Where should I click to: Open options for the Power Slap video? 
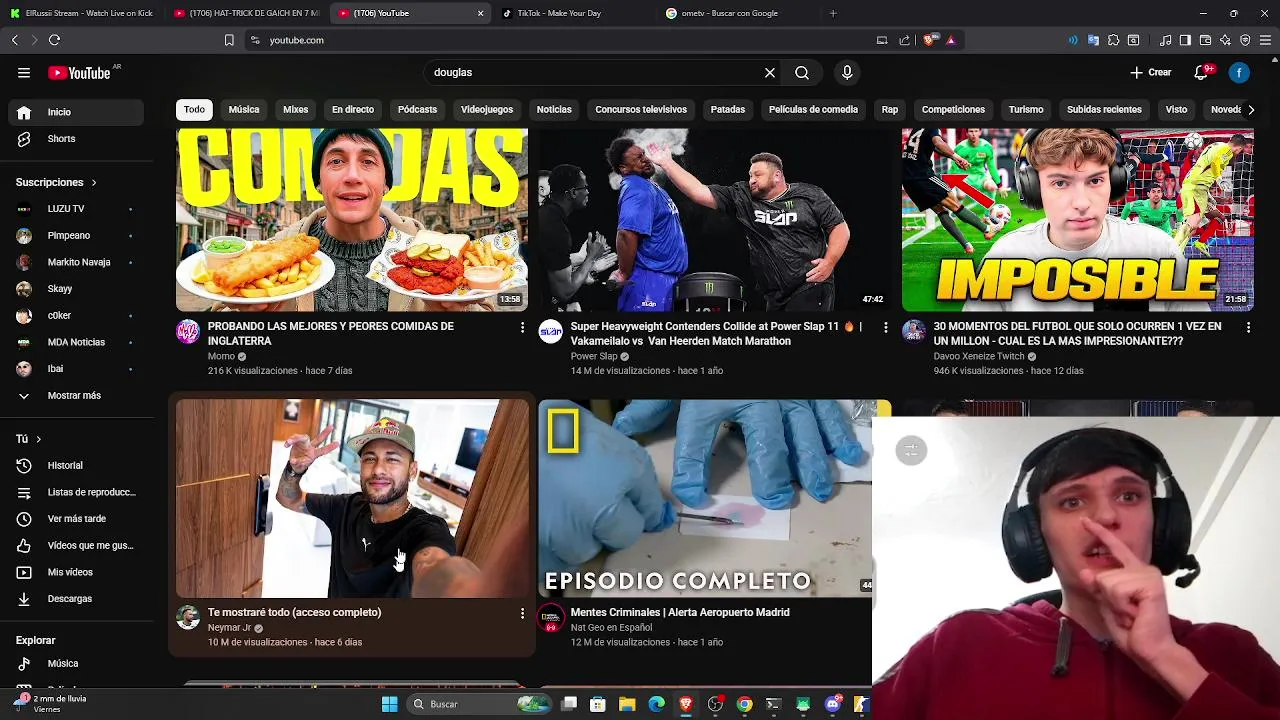[885, 327]
